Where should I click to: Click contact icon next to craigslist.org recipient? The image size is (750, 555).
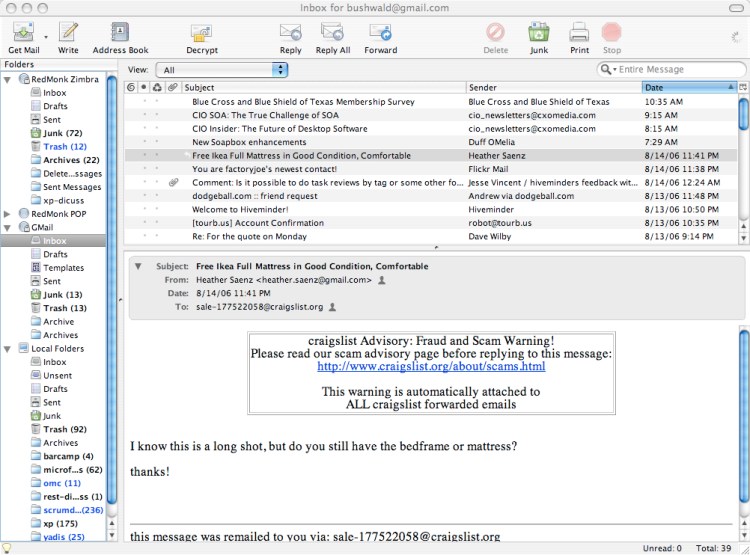tap(332, 307)
